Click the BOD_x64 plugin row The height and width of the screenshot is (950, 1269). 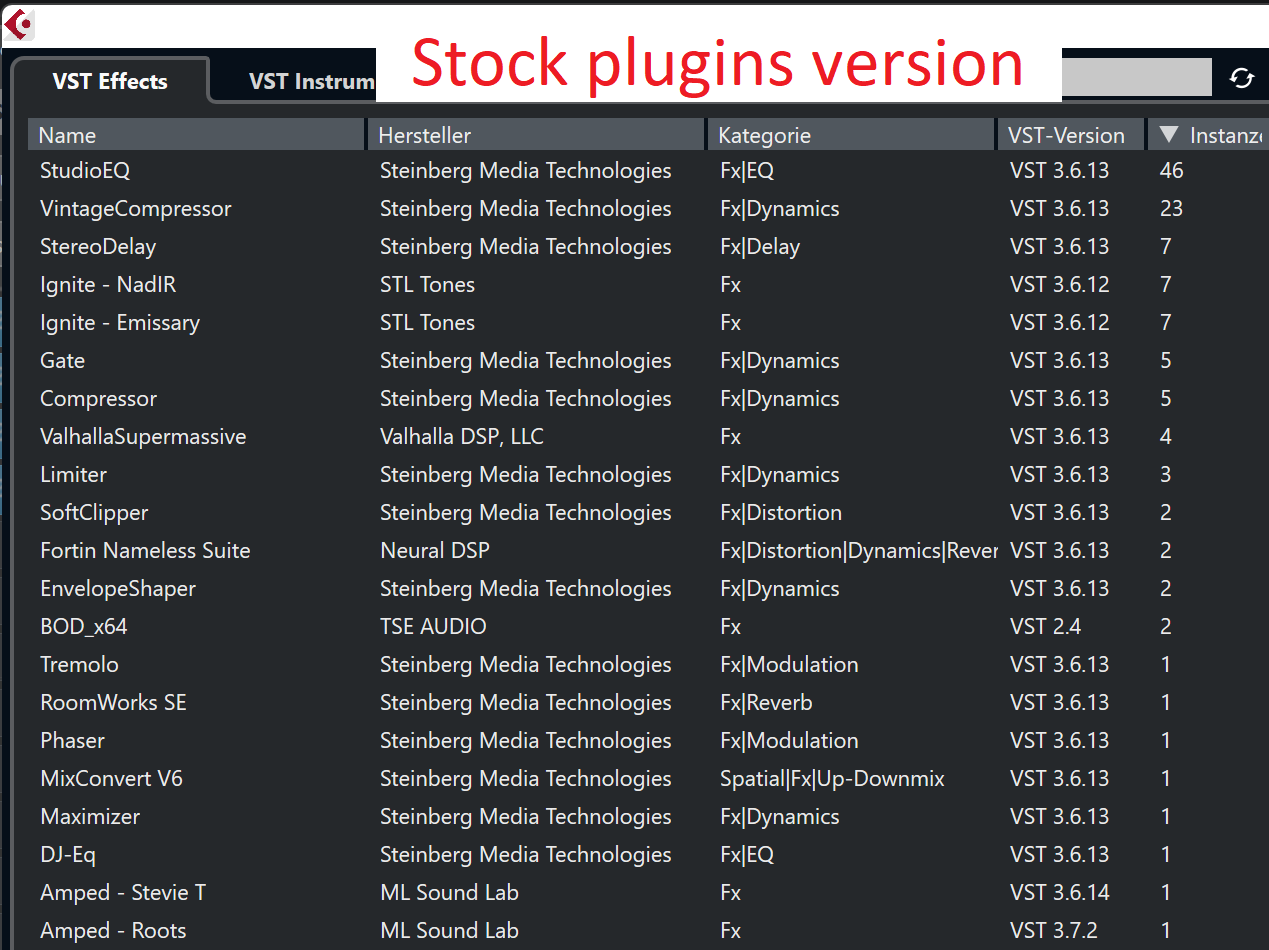tap(84, 627)
